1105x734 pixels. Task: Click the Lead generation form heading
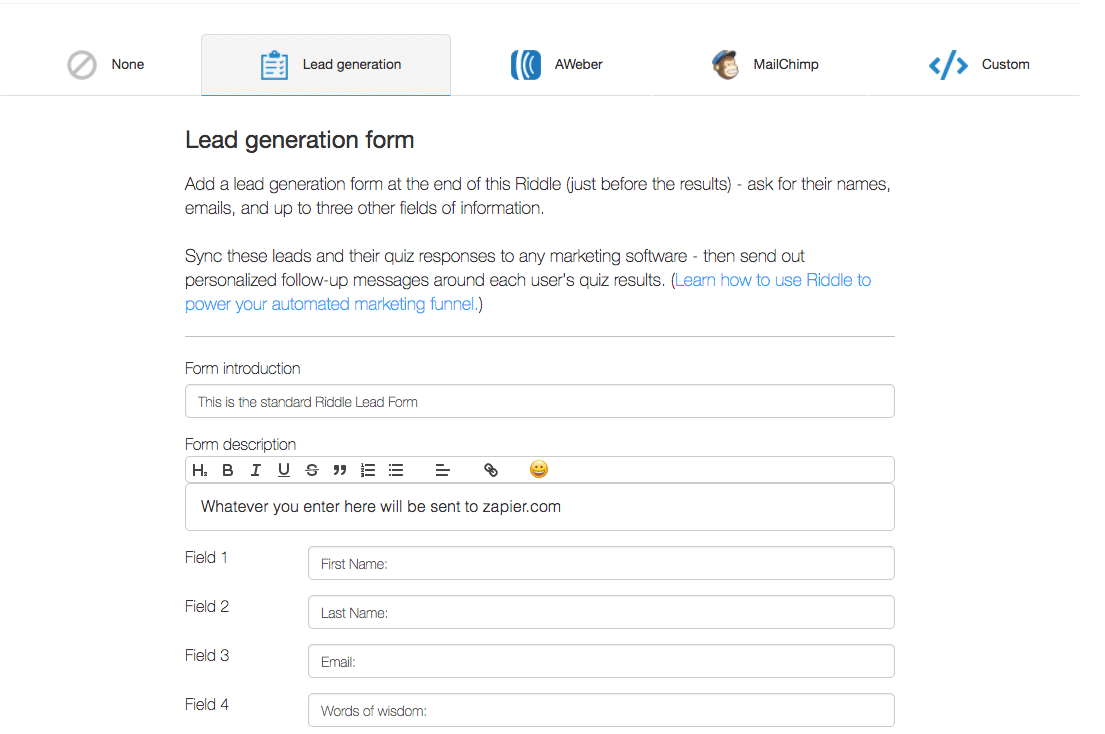300,140
